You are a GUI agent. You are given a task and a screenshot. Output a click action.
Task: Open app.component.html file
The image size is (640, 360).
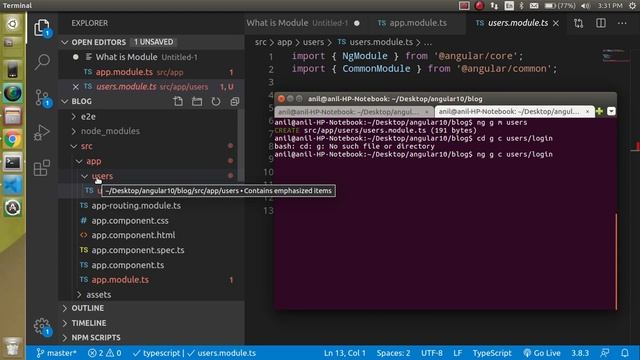(x=133, y=235)
